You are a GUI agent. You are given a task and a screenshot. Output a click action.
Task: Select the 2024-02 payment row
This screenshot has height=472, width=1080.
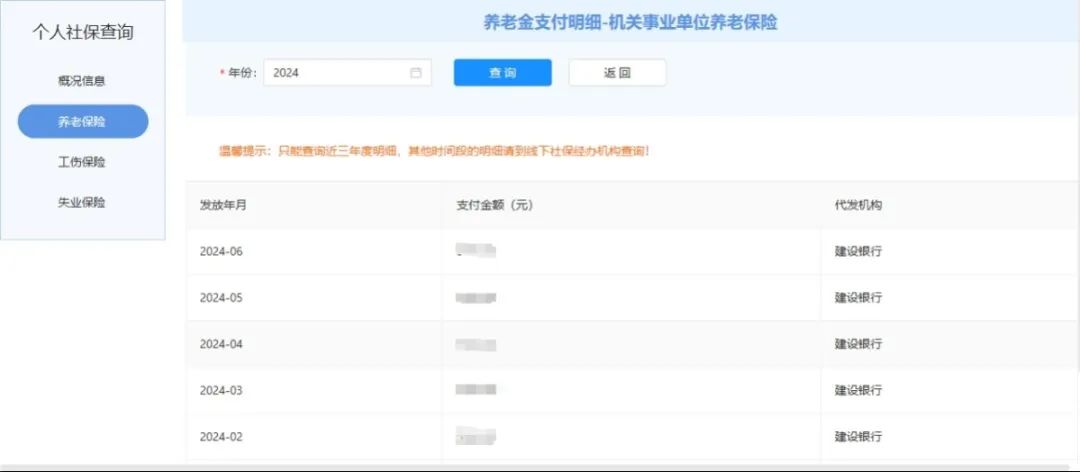click(222, 437)
